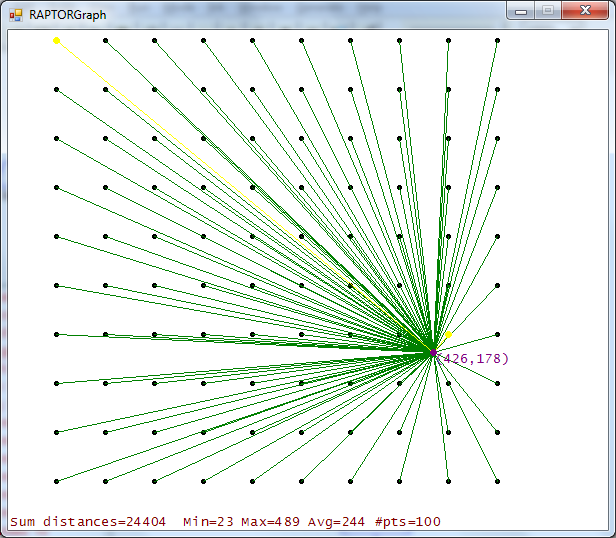The height and width of the screenshot is (538, 616).
Task: Click the yellow dot beside the line convergence point
Action: pyautogui.click(x=449, y=334)
